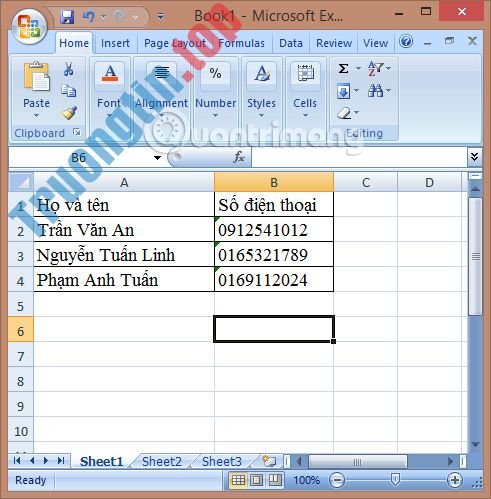491x499 pixels.
Task: Open the Alignment group
Action: (x=162, y=91)
